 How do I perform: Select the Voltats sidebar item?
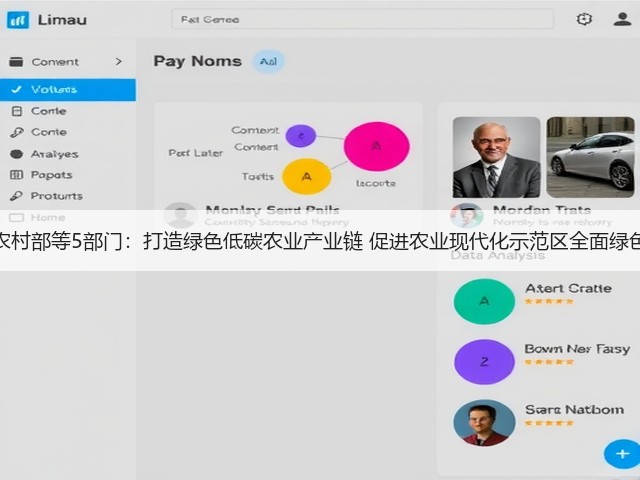[68, 89]
